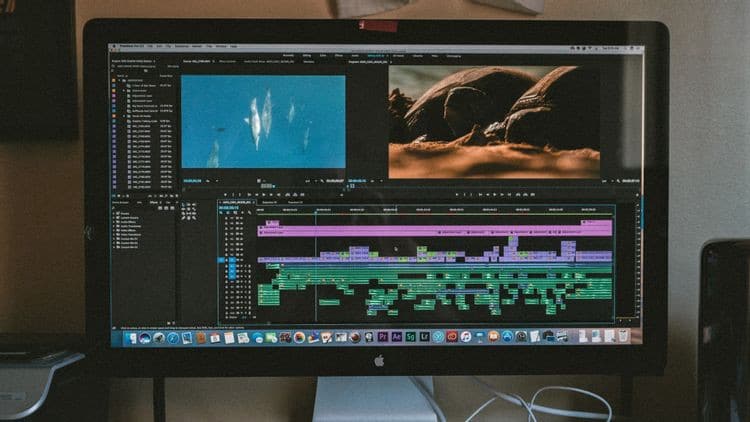Image resolution: width=750 pixels, height=422 pixels.
Task: Open the Trash in the dock
Action: (624, 336)
